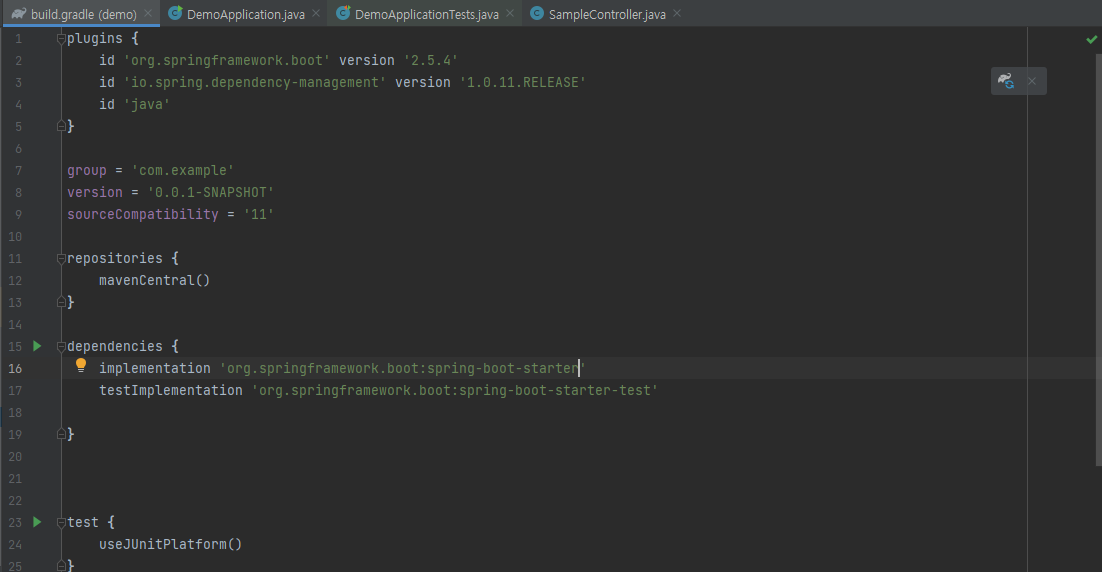Image resolution: width=1102 pixels, height=572 pixels.
Task: Click the test block closing fold marker
Action: 61,566
